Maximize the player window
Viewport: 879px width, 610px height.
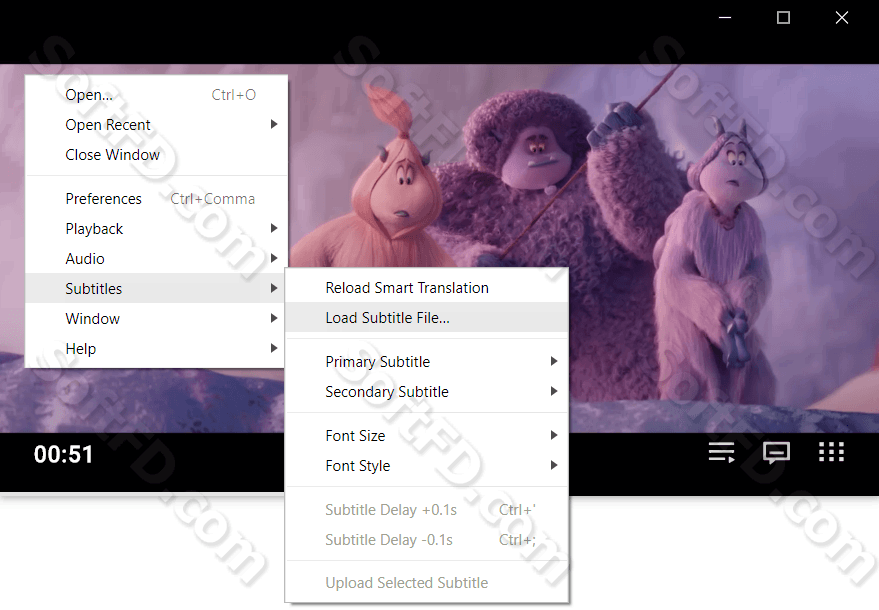point(783,18)
